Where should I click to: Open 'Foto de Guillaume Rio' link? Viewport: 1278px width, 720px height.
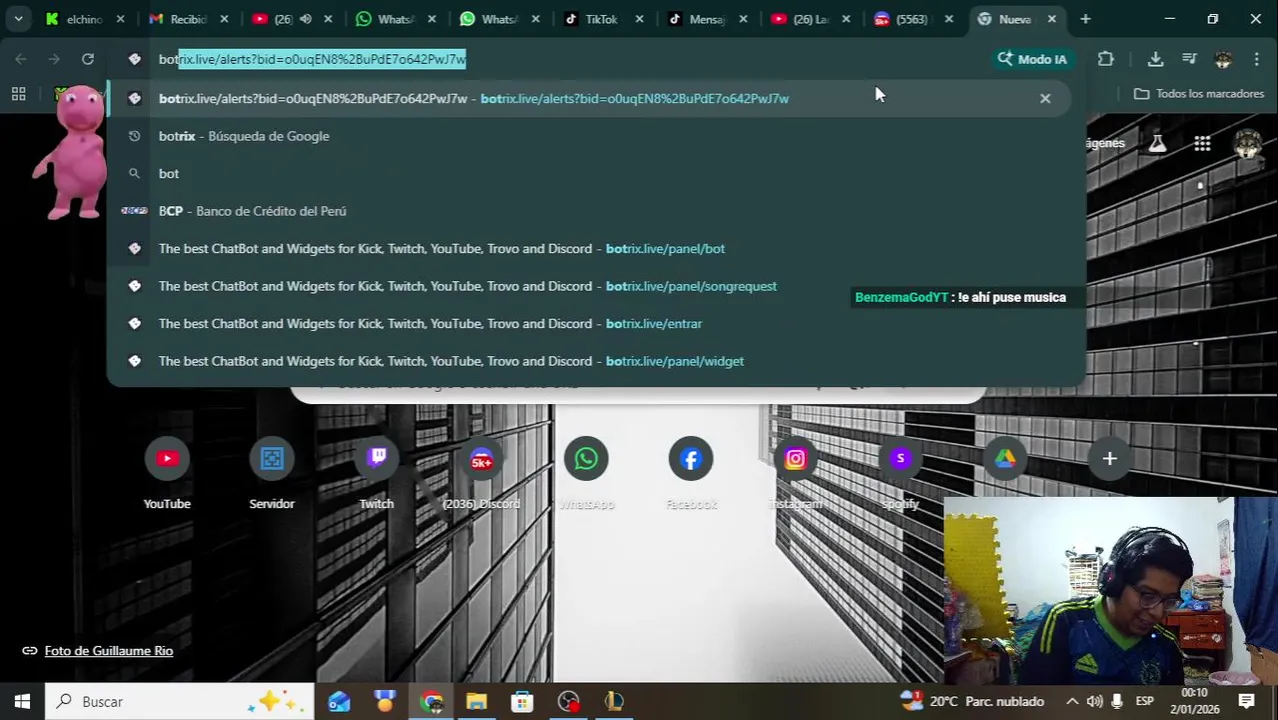(x=109, y=651)
